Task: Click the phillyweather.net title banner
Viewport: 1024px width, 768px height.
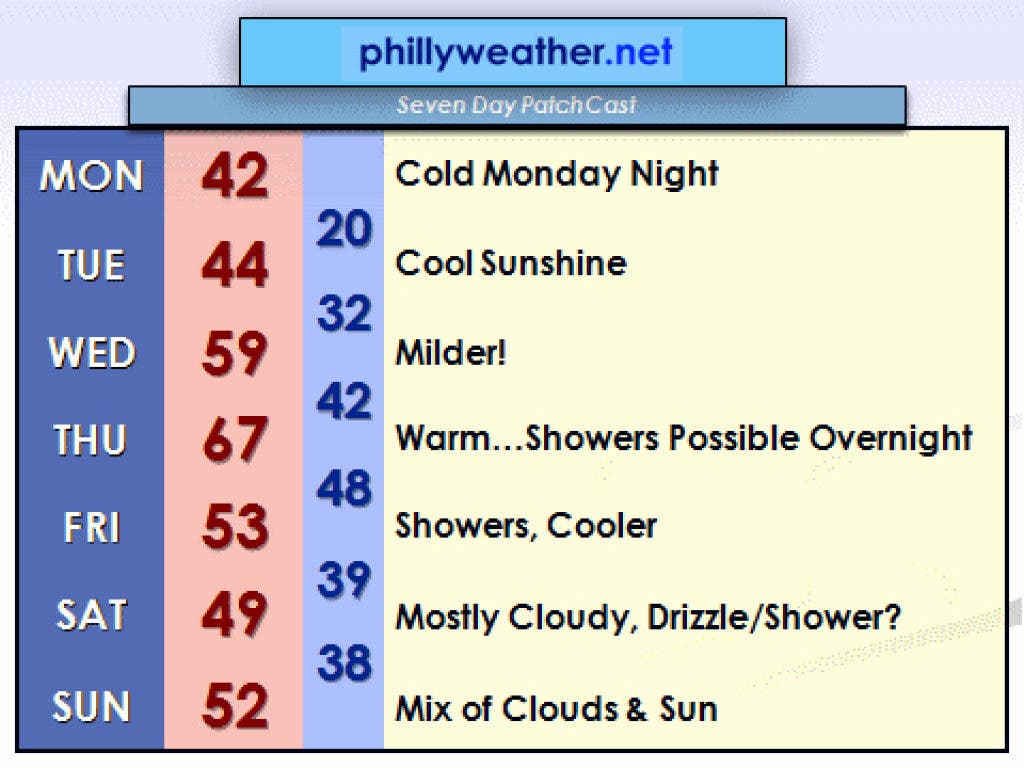Action: pyautogui.click(x=513, y=52)
